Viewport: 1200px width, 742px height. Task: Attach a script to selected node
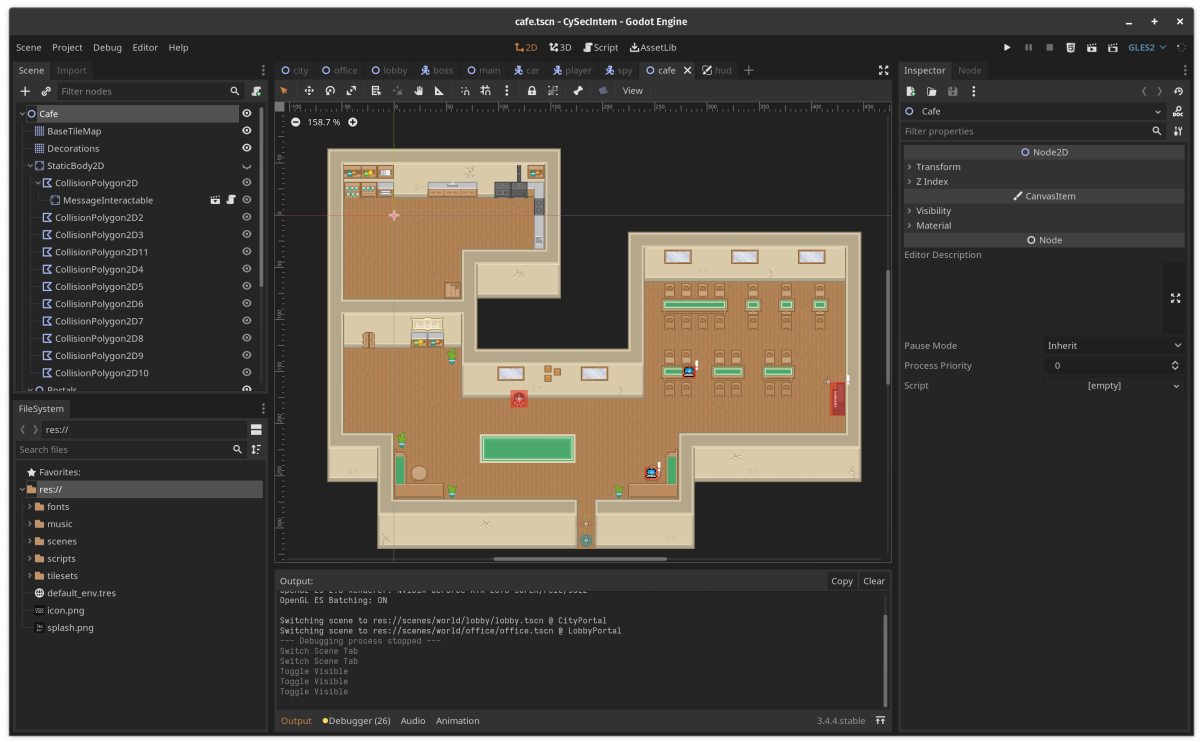pyautogui.click(x=257, y=91)
